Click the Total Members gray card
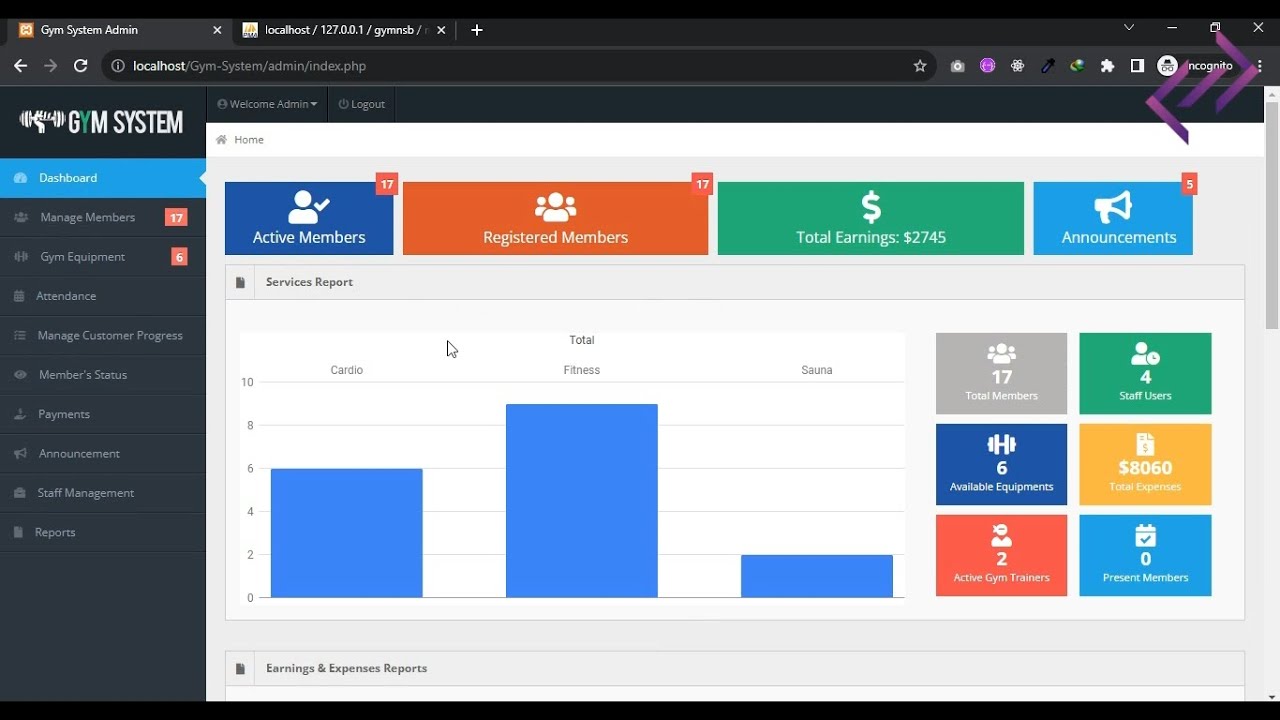This screenshot has height=720, width=1280. coord(1001,374)
